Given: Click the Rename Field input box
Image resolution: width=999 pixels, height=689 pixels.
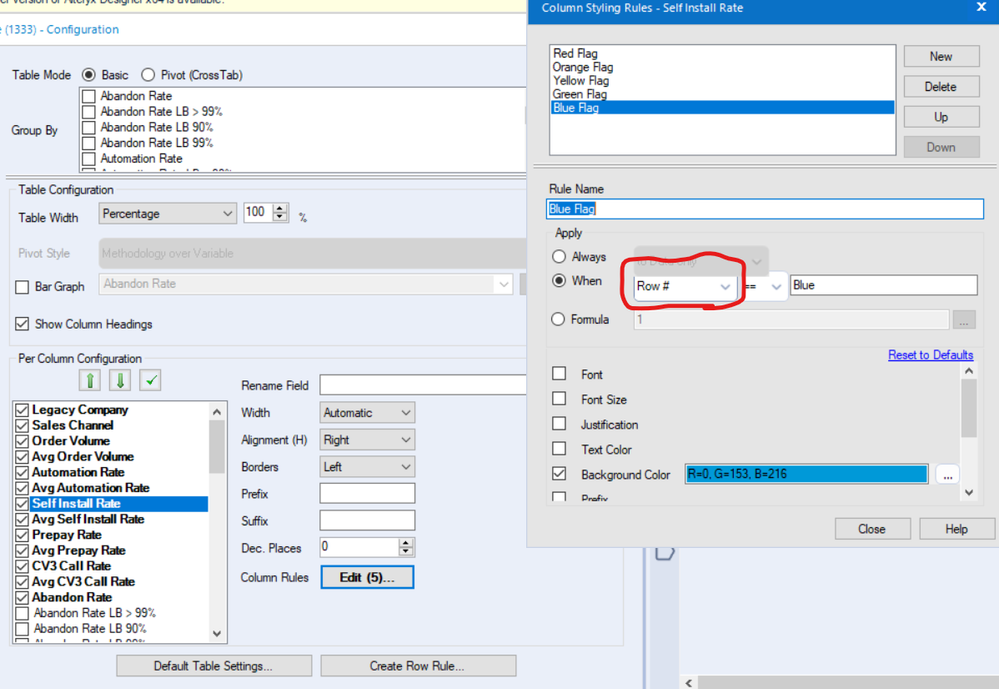Looking at the screenshot, I should tap(423, 385).
